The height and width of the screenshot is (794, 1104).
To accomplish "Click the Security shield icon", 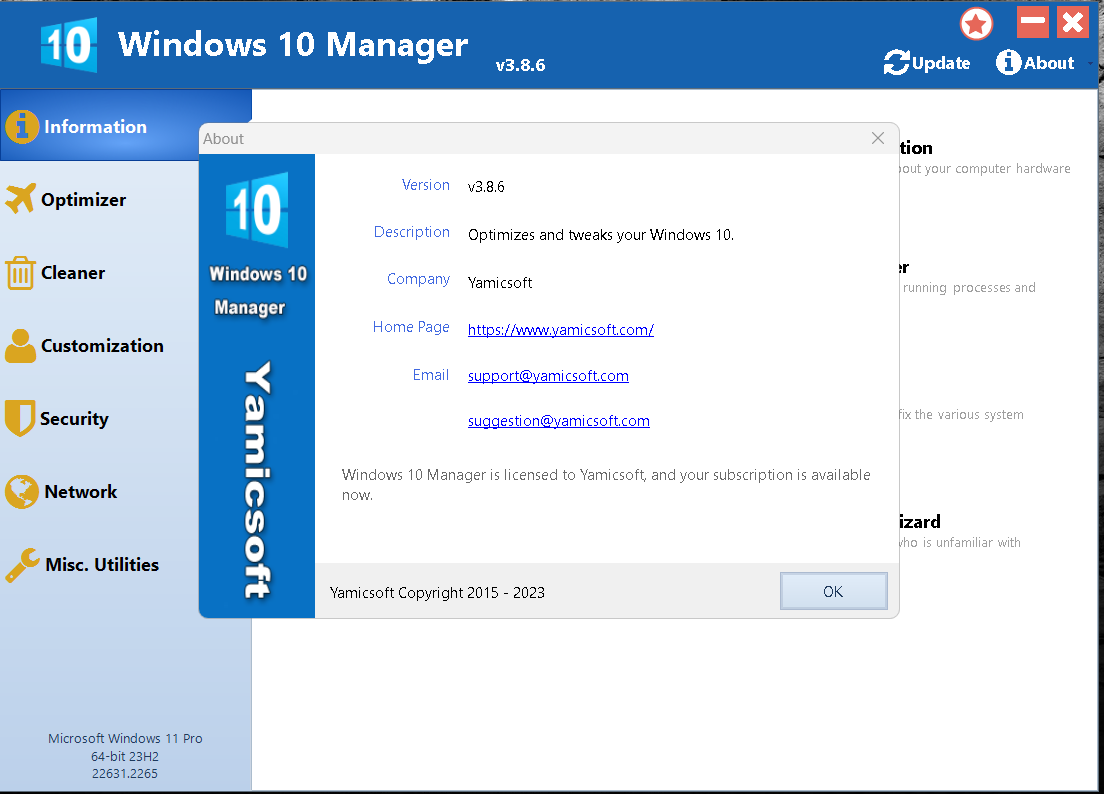I will click(20, 418).
